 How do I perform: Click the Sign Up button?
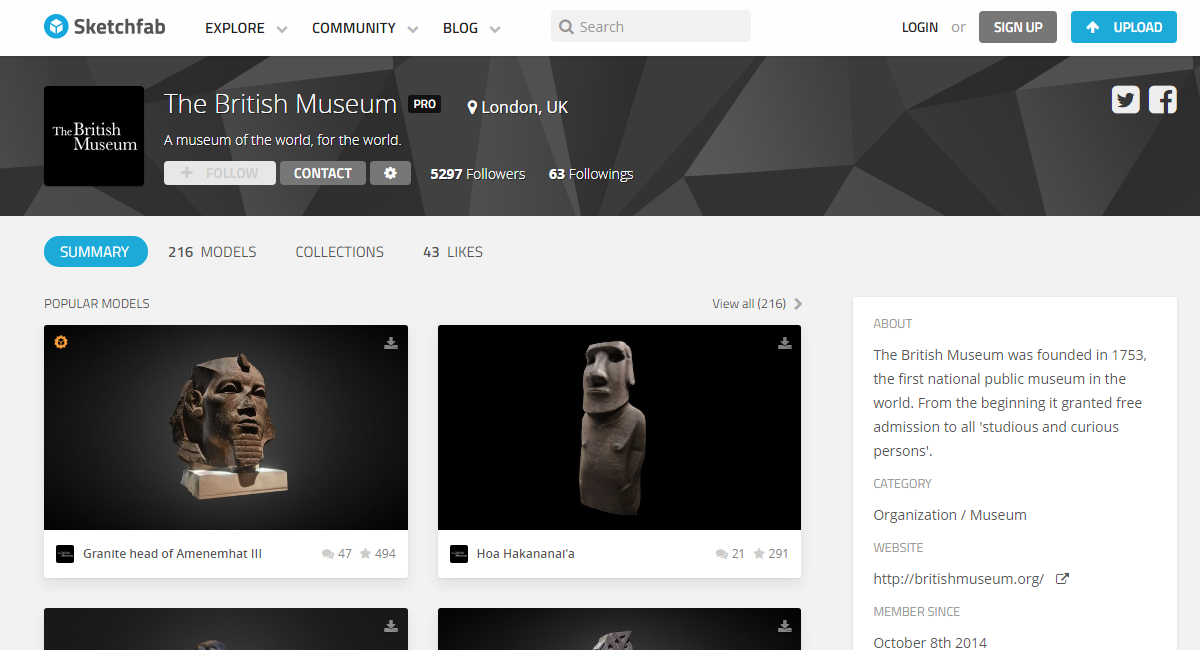tap(1018, 27)
